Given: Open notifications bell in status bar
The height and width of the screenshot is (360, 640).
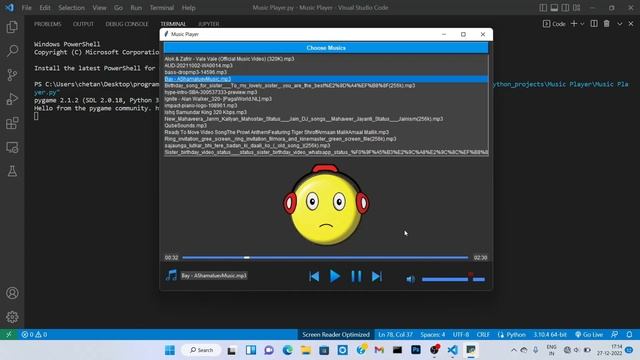Looking at the screenshot, I should [629, 334].
